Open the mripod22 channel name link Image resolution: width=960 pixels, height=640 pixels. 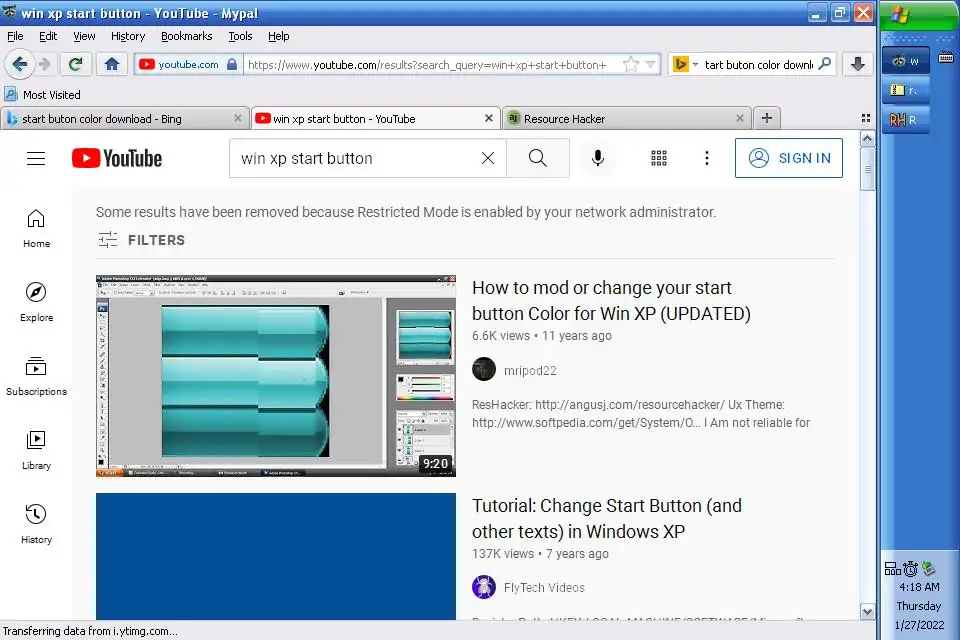(x=530, y=371)
